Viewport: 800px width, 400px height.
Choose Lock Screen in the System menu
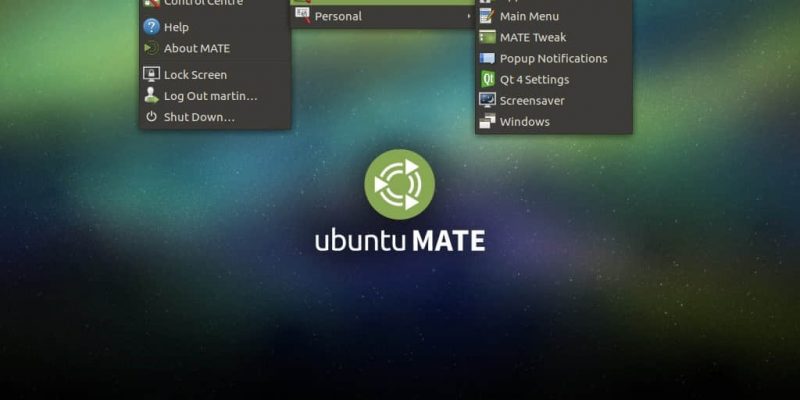click(x=215, y=75)
